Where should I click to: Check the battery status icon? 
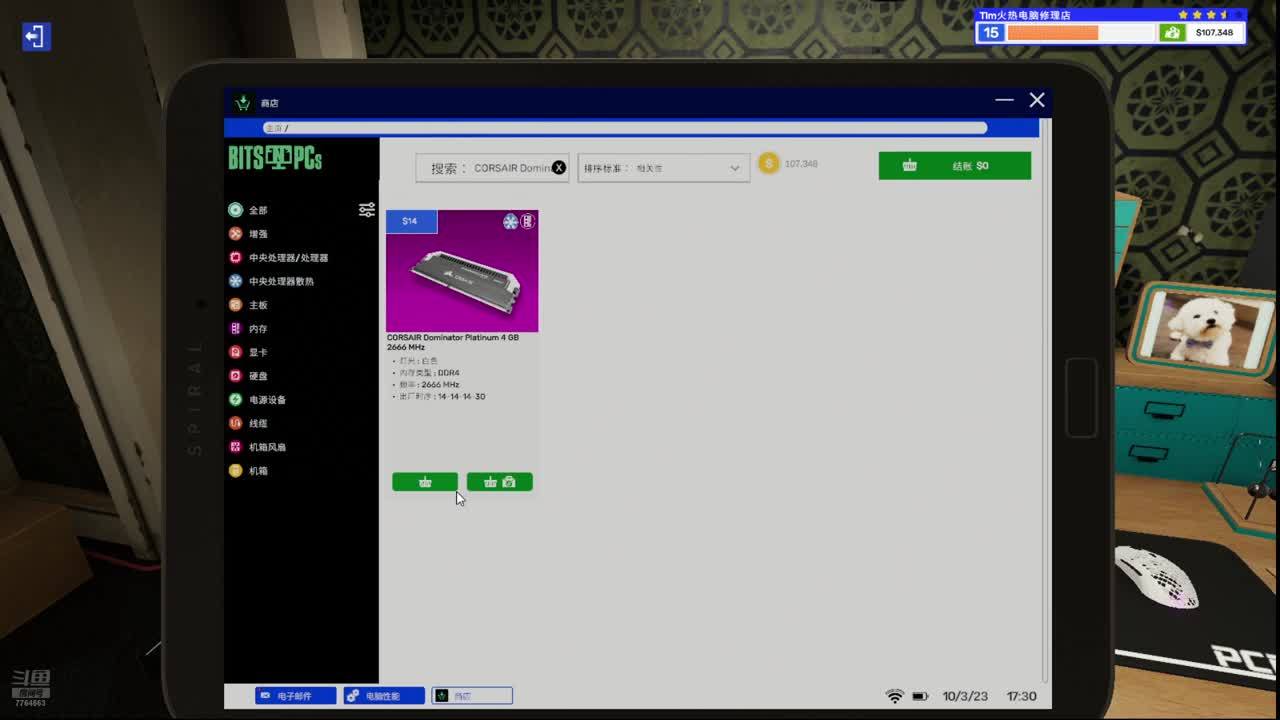[920, 696]
